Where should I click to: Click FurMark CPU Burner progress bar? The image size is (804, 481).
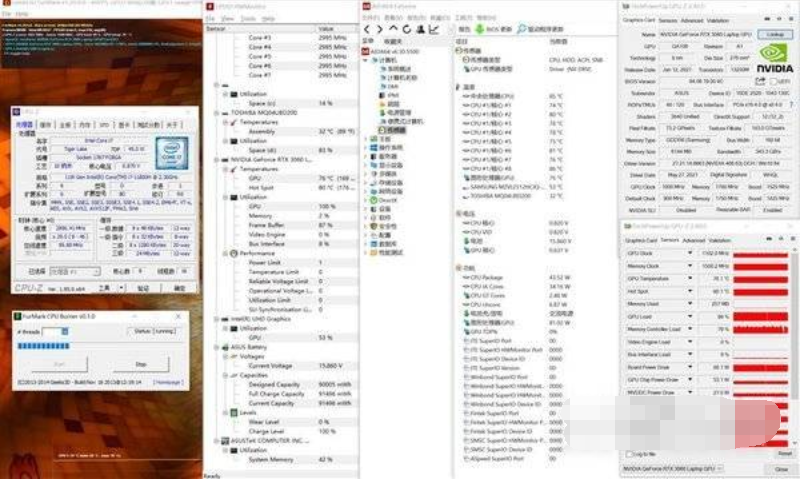click(x=44, y=346)
